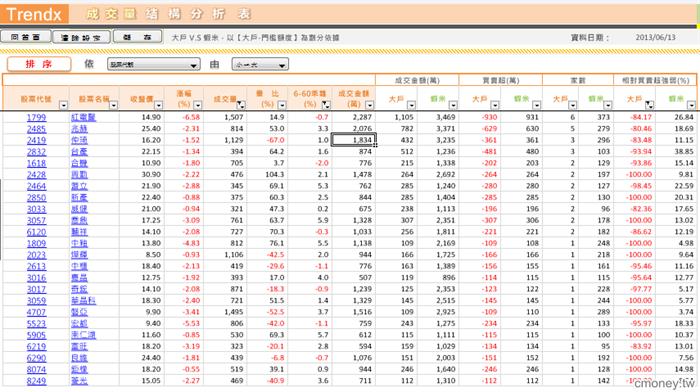Open the stock name link in row 3059
The height and width of the screenshot is (392, 700).
click(x=83, y=301)
